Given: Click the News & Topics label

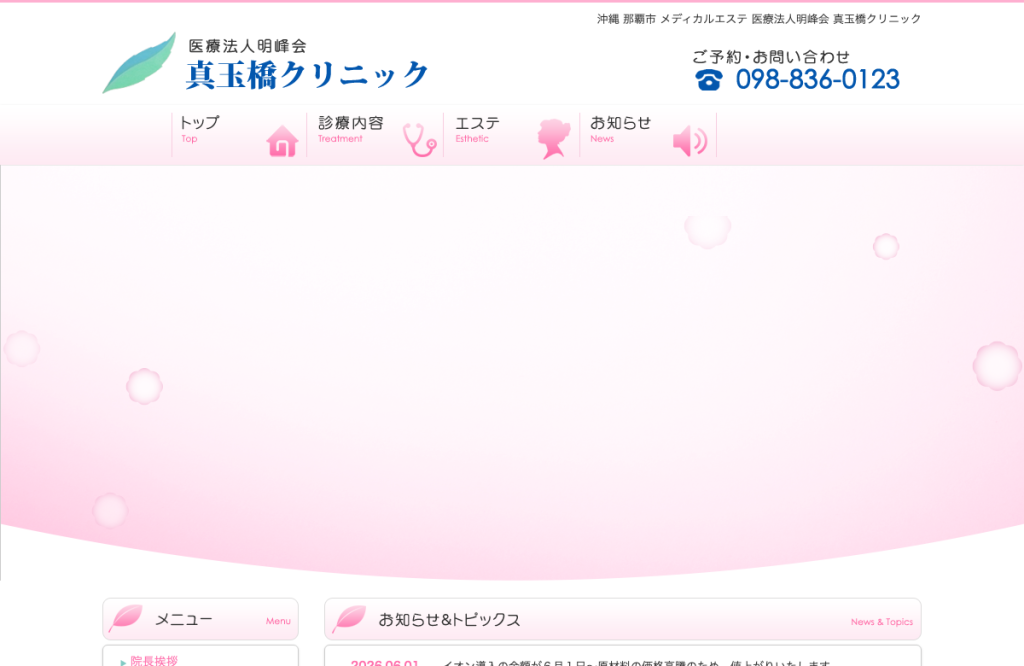Looking at the screenshot, I should click(882, 622).
